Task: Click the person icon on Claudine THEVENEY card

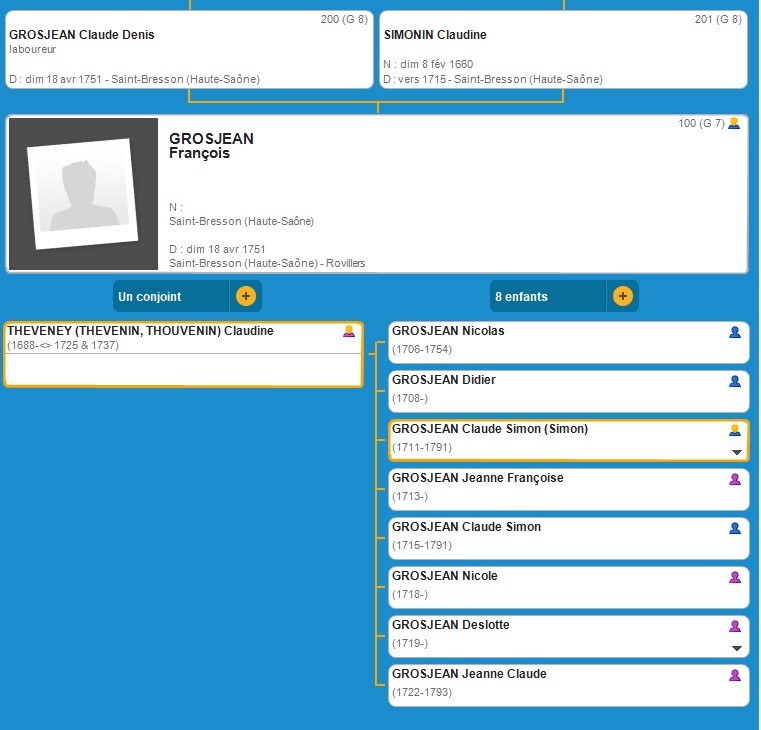Action: pyautogui.click(x=349, y=331)
